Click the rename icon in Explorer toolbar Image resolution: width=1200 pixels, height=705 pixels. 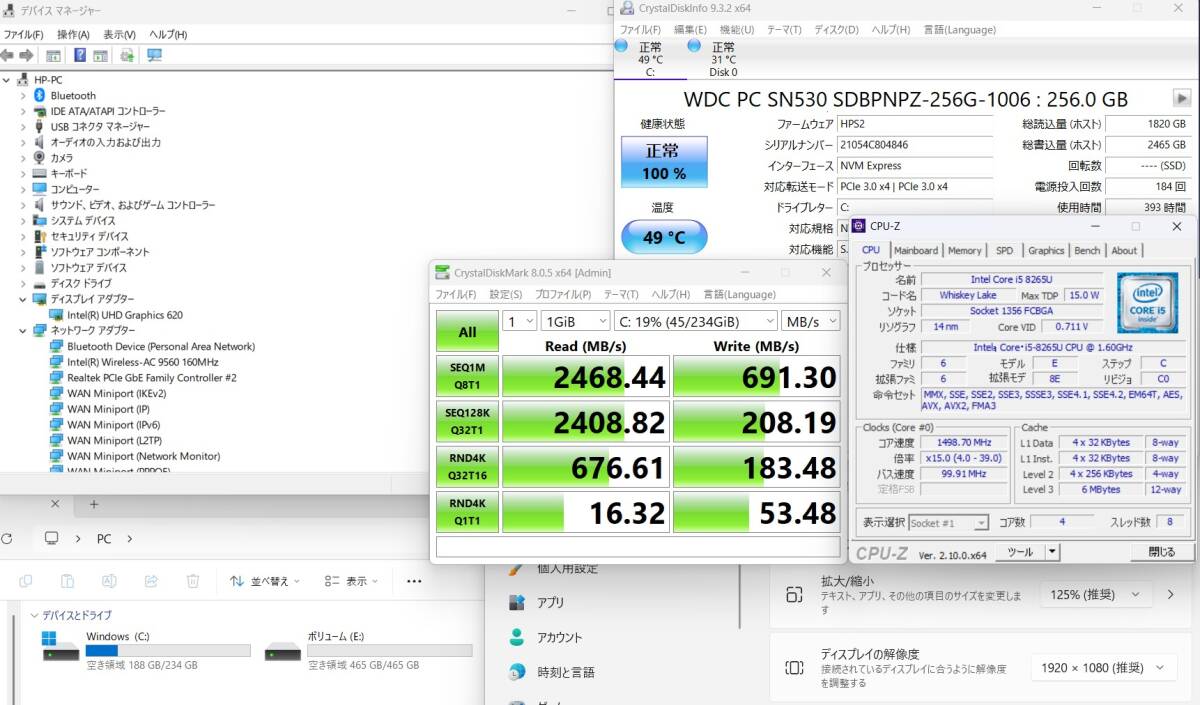point(109,581)
